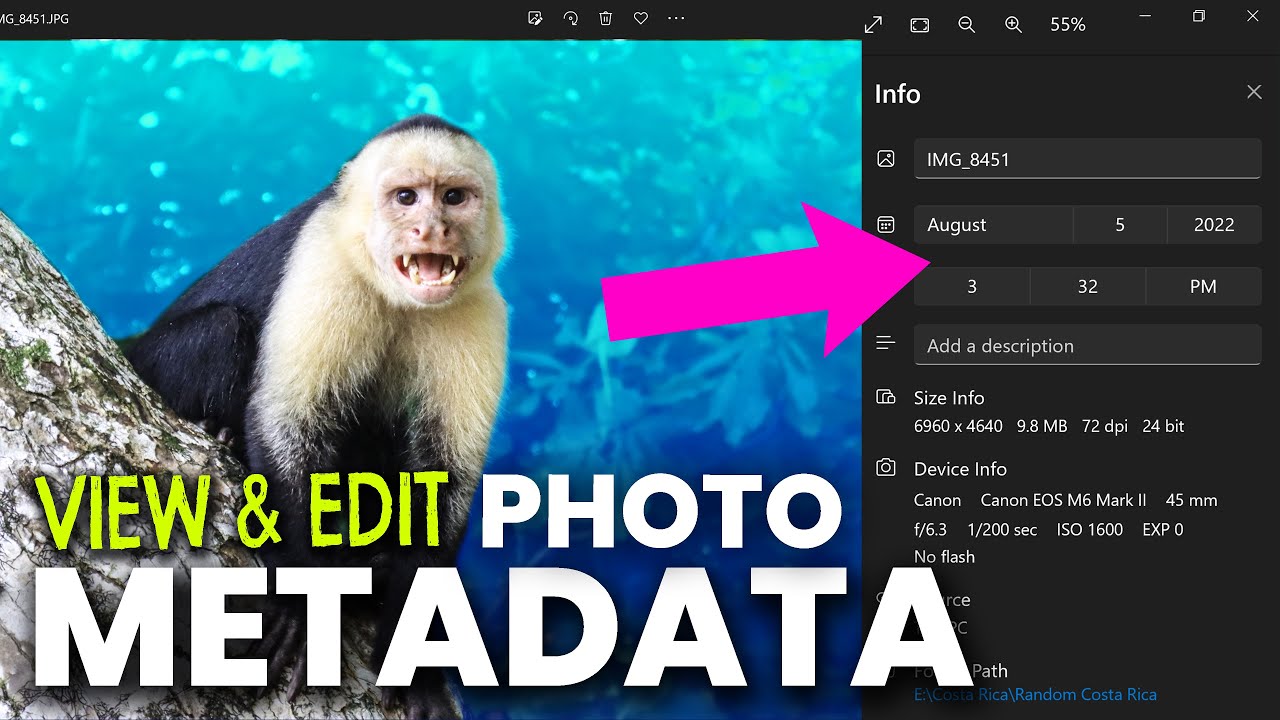Viewport: 1280px width, 720px height.
Task: Click the 24 bit value
Action: [1163, 426]
